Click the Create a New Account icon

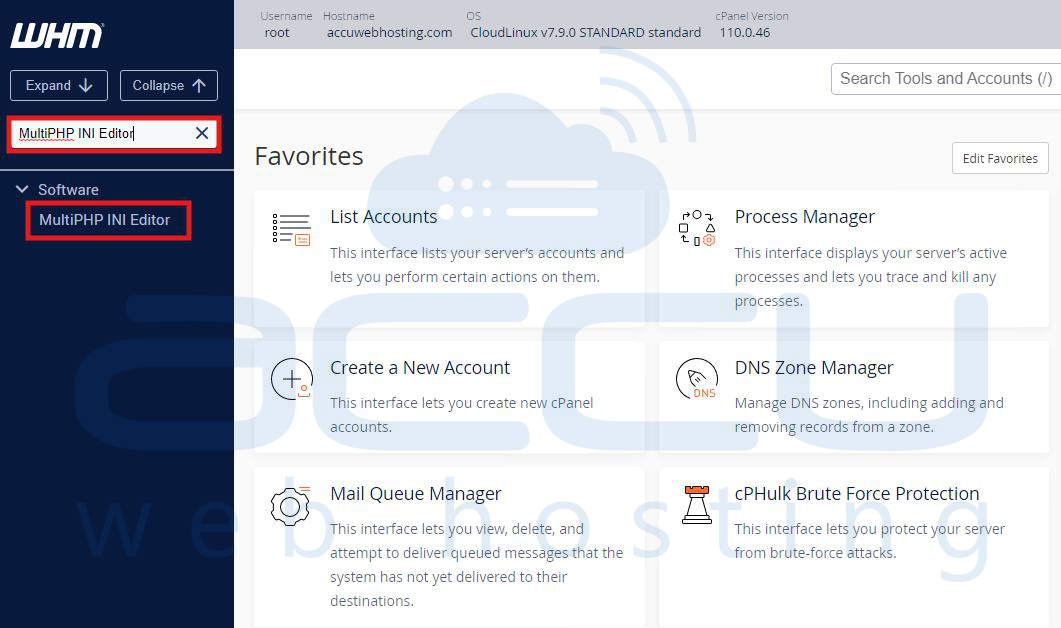click(292, 379)
